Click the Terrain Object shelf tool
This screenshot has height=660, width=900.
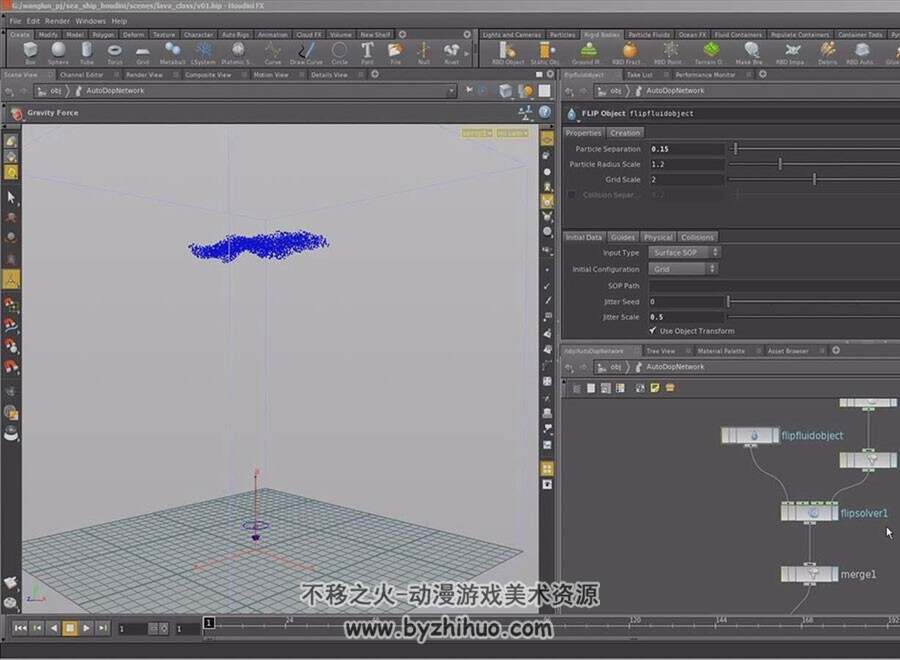[x=710, y=53]
